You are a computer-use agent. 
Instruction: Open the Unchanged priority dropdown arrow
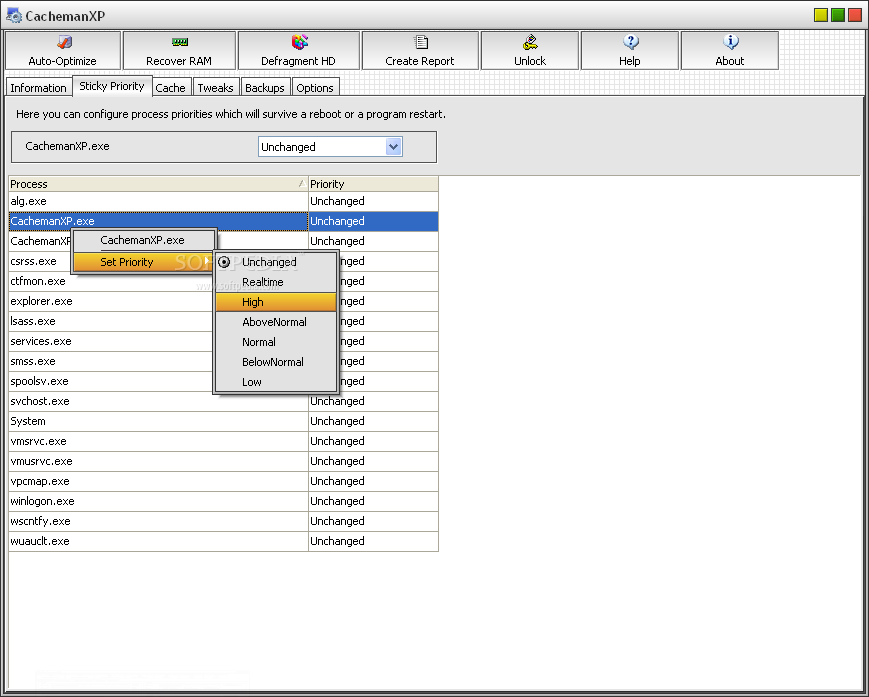coord(393,147)
